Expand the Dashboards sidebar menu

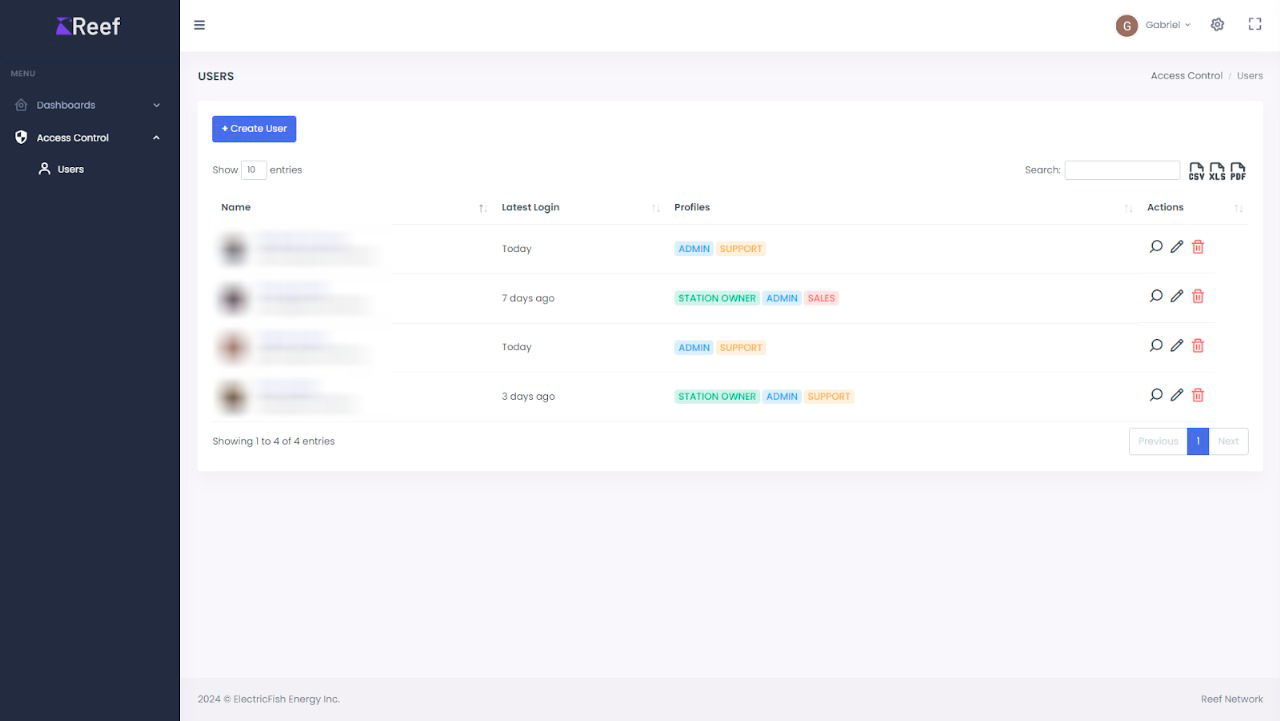88,105
